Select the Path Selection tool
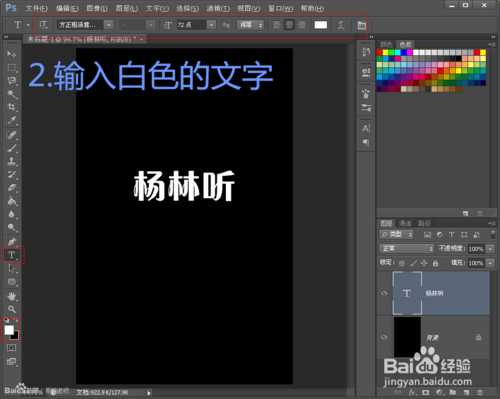Screen dimensions: 500x399 pos(12,269)
